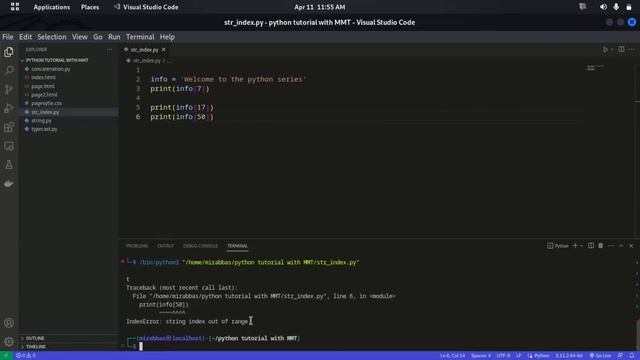Split the editor right
Image resolution: width=640 pixels, height=360 pixels.
point(621,49)
